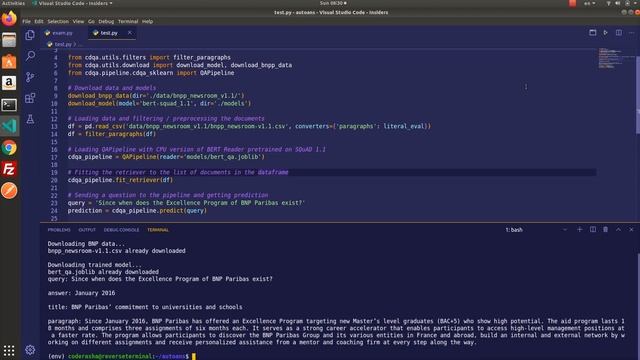Image resolution: width=640 pixels, height=360 pixels.
Task: Open the Selection menu
Action: tap(58, 21)
